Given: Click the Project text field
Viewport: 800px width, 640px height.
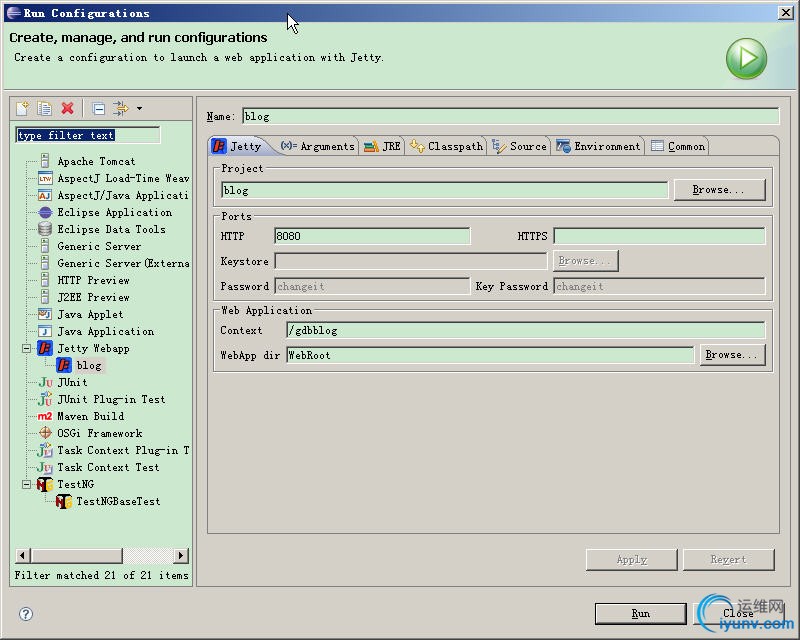Looking at the screenshot, I should [x=445, y=190].
